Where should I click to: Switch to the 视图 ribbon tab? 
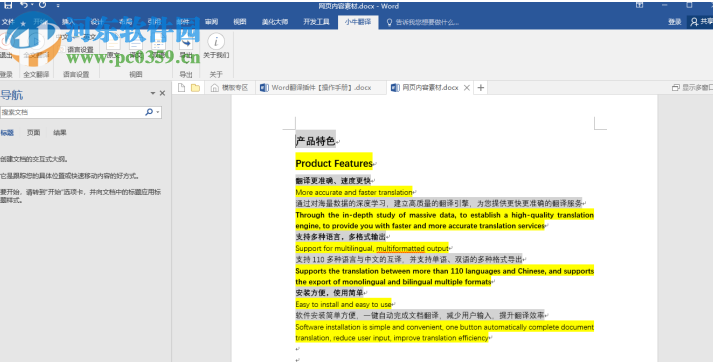click(x=240, y=22)
